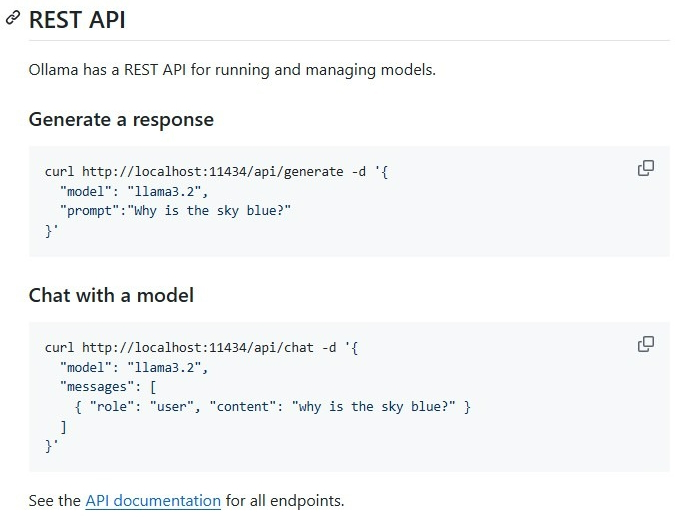Copy the chat curl command
676x520 pixels.
(646, 344)
